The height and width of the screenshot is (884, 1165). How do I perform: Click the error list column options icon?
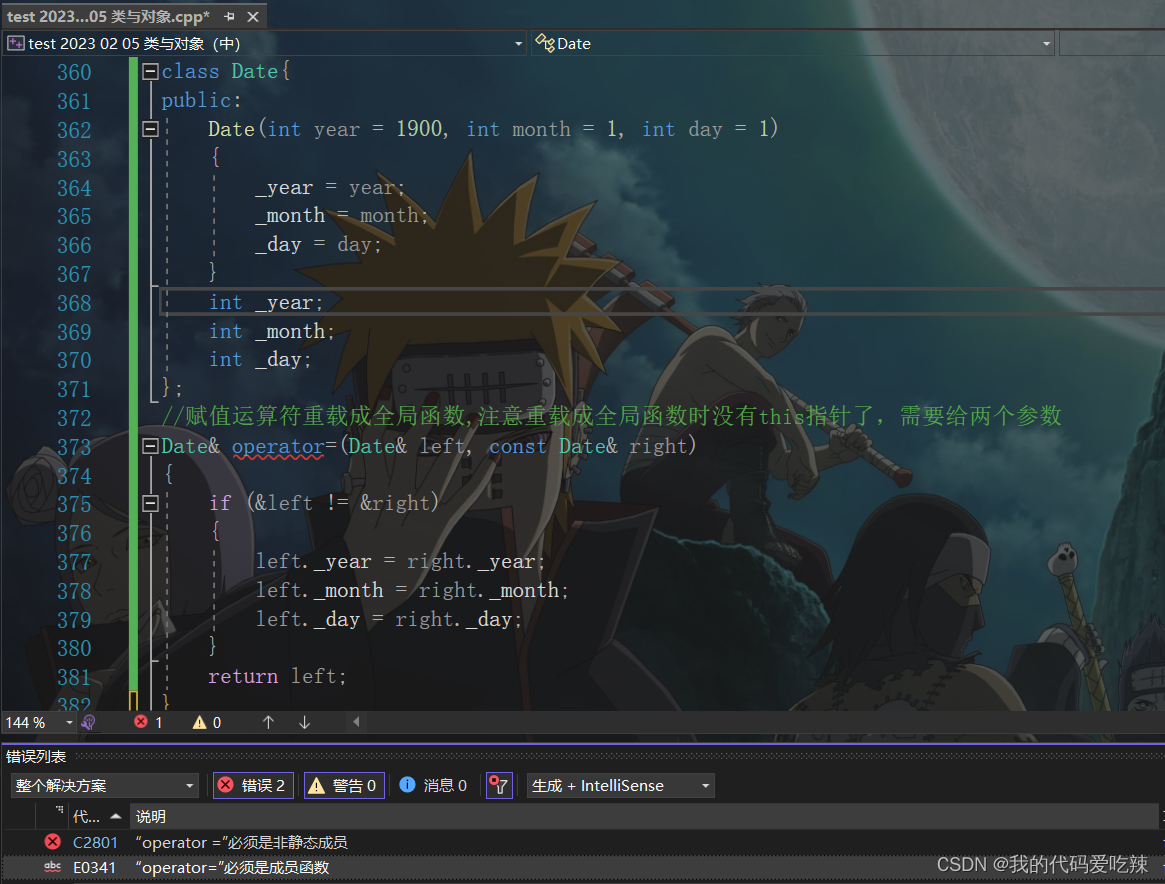pos(58,811)
